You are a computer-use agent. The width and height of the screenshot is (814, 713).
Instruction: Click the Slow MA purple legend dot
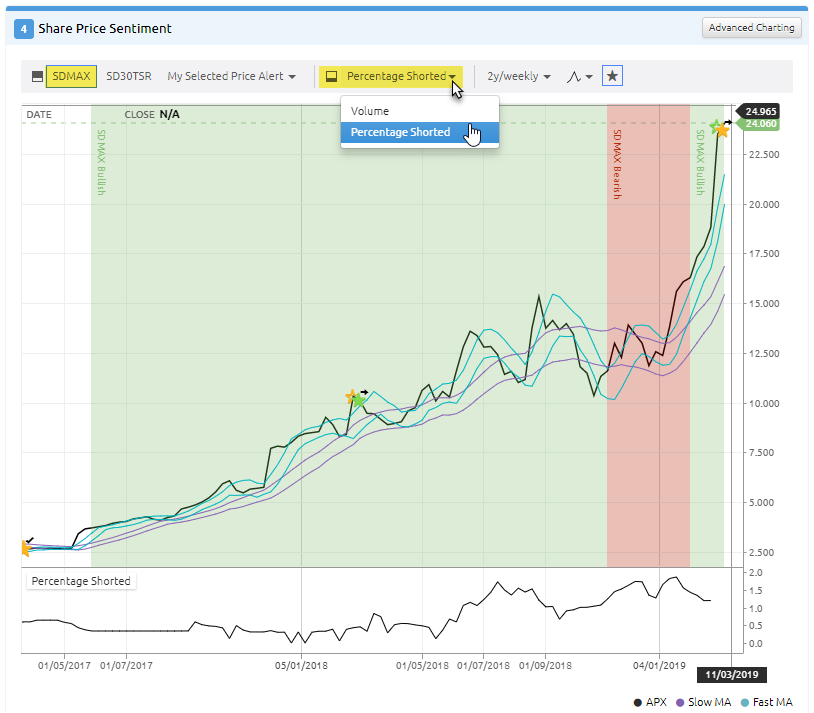(680, 703)
